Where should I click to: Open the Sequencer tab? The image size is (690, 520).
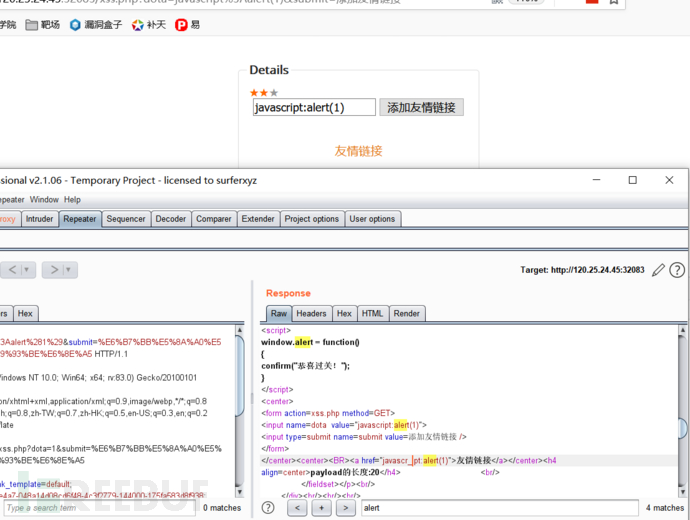[x=126, y=219]
